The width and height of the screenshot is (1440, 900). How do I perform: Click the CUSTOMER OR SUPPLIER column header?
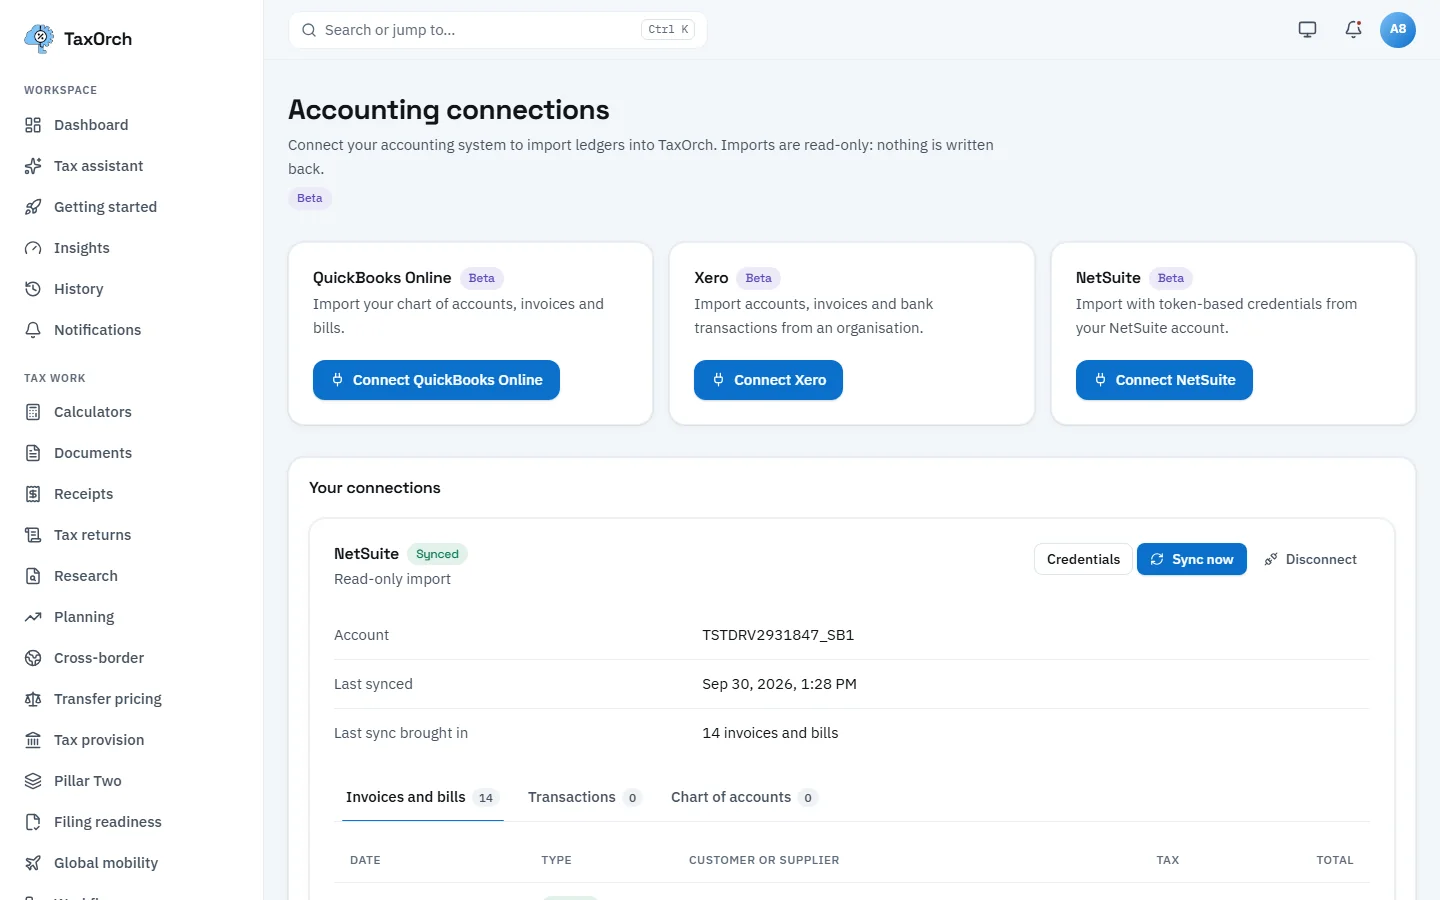click(x=764, y=860)
